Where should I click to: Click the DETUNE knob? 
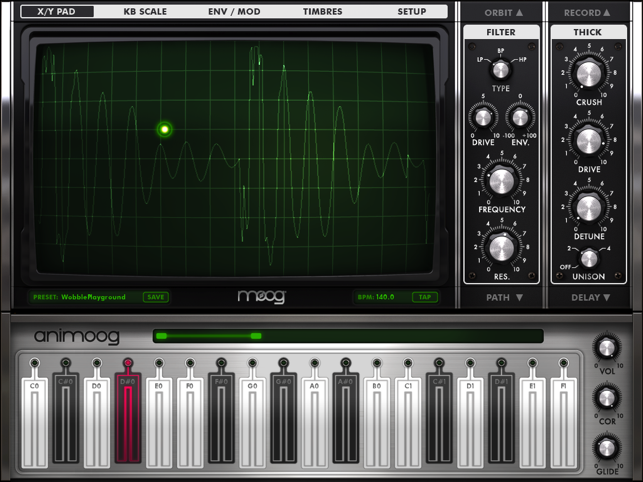(589, 207)
